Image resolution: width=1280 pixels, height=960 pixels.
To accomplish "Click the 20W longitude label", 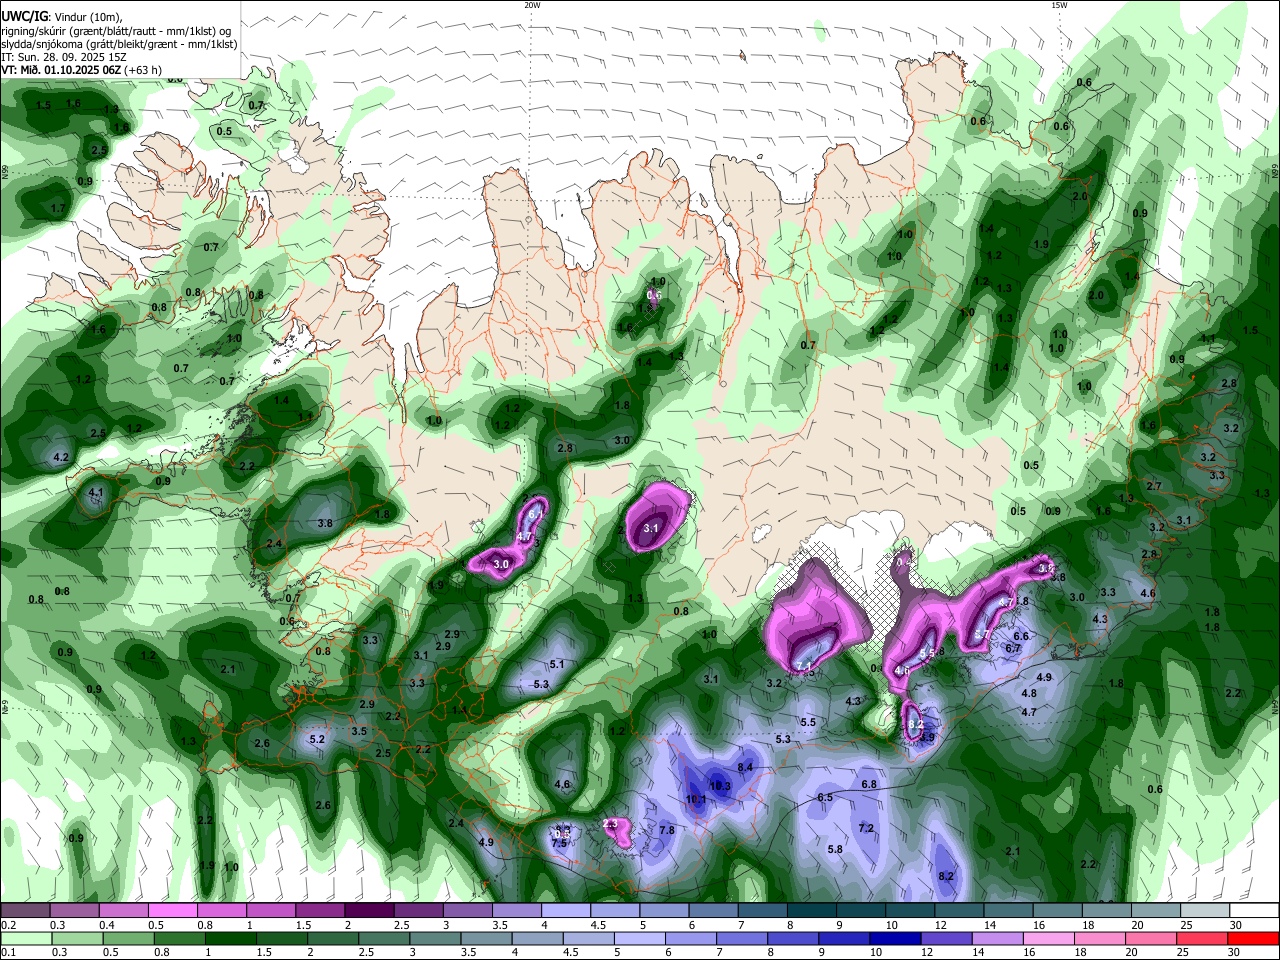I will pyautogui.click(x=532, y=5).
